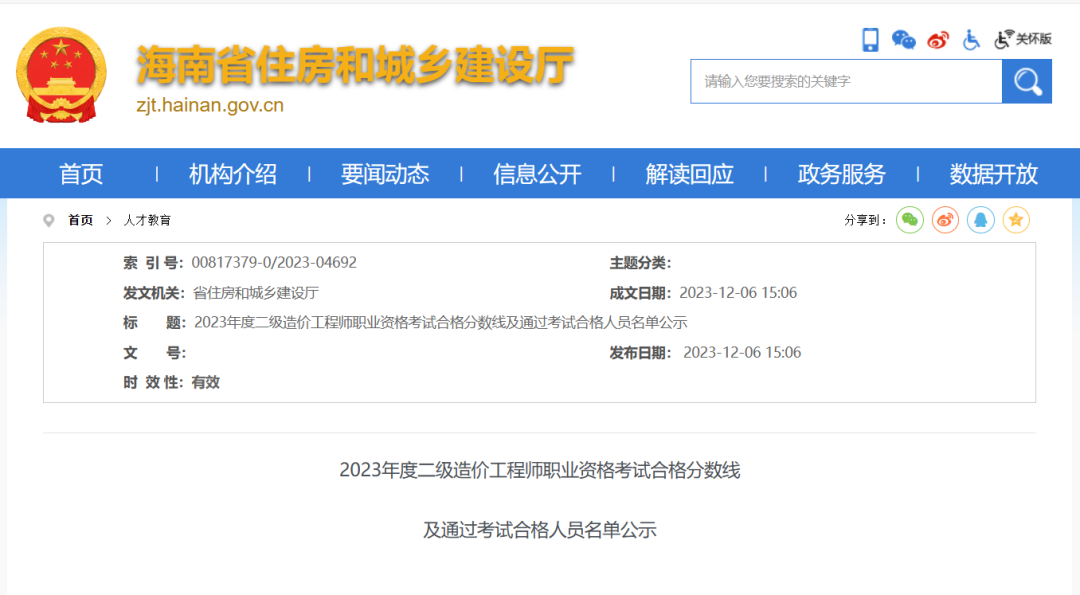1080x595 pixels.
Task: Click the location pin breadcrumb icon
Action: pyautogui.click(x=48, y=219)
